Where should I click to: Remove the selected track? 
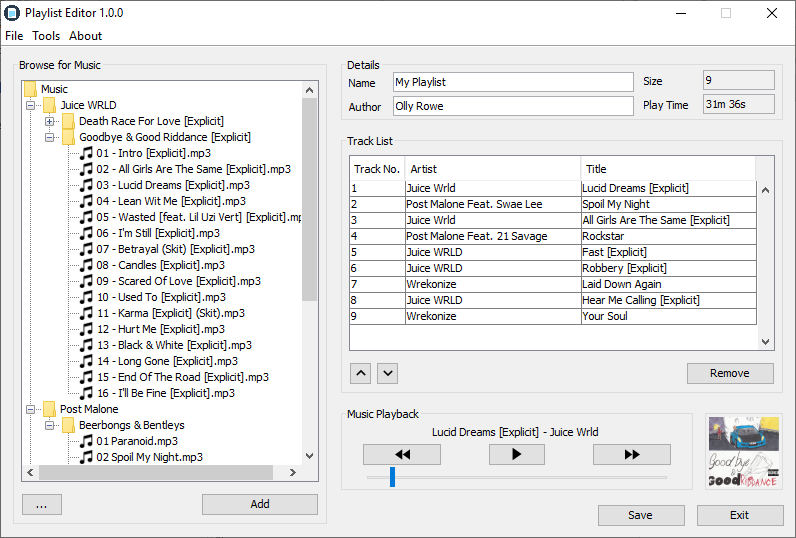point(731,374)
